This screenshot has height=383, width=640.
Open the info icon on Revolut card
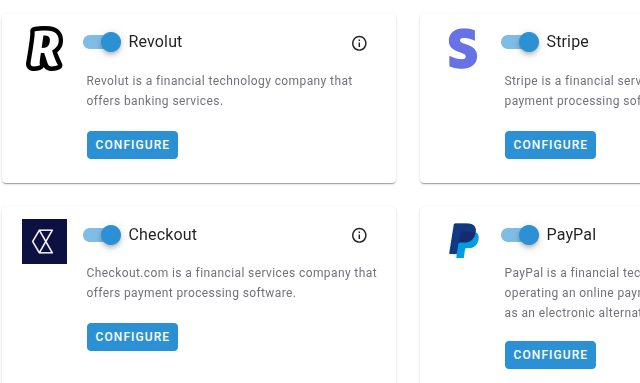click(x=359, y=43)
